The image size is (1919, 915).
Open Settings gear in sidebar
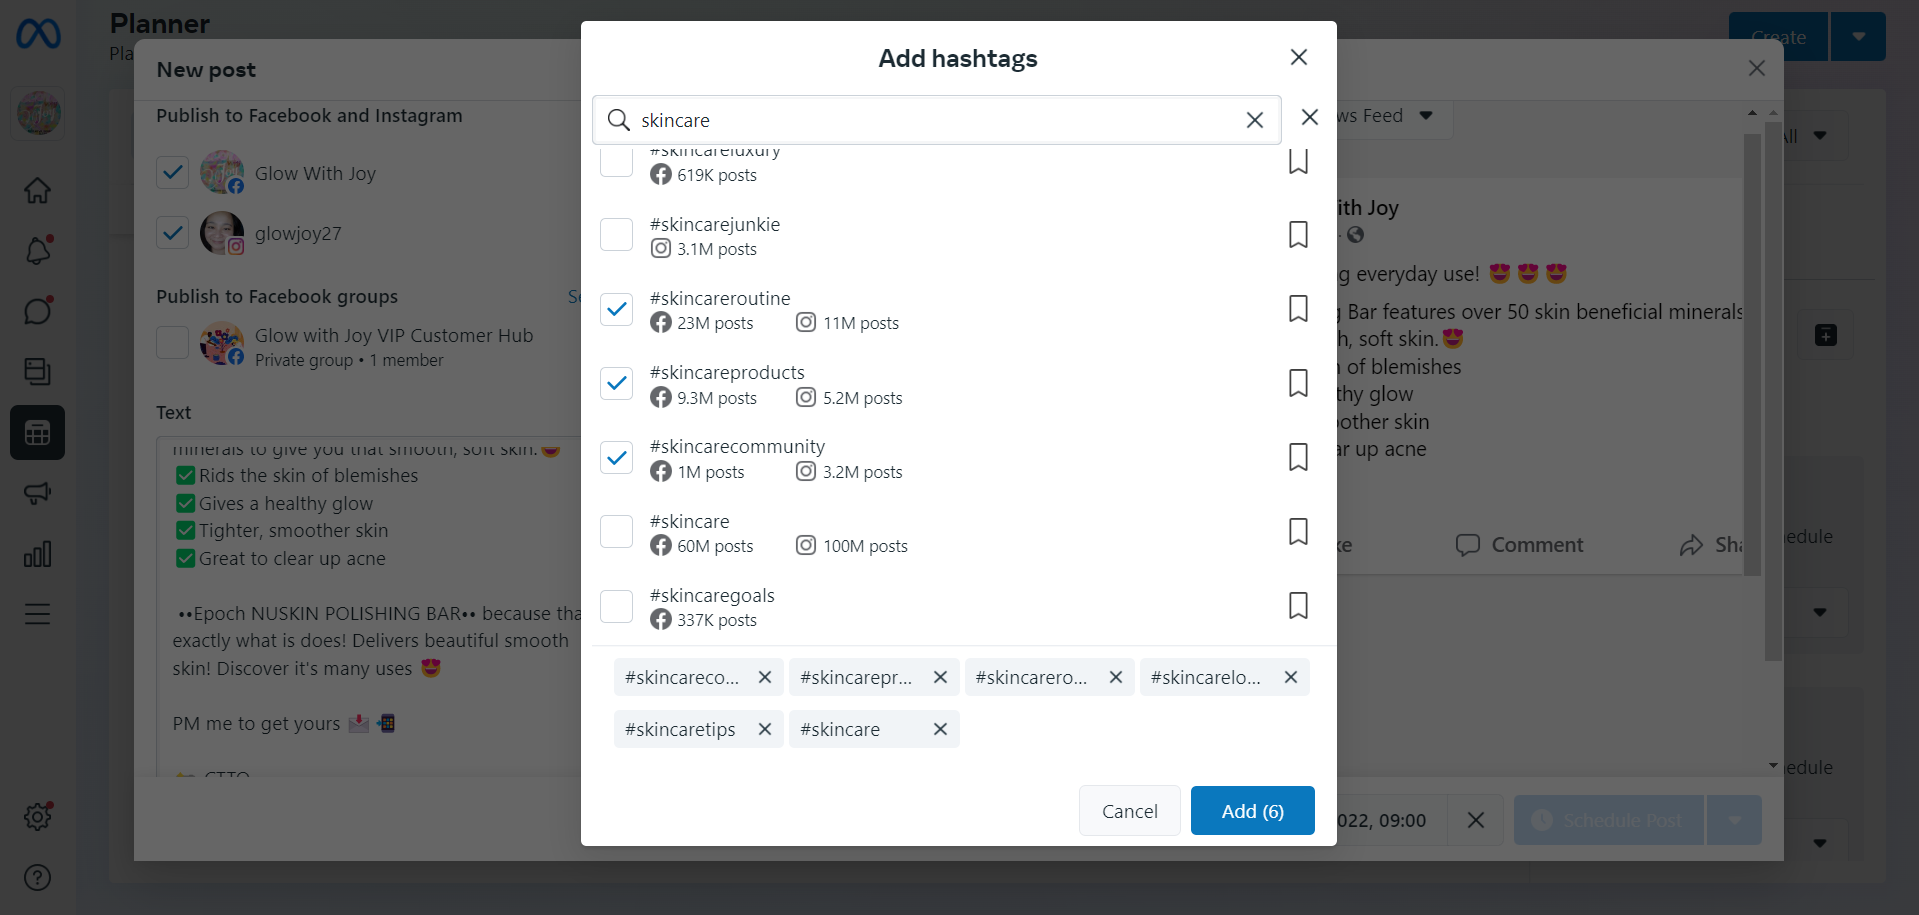pos(38,817)
